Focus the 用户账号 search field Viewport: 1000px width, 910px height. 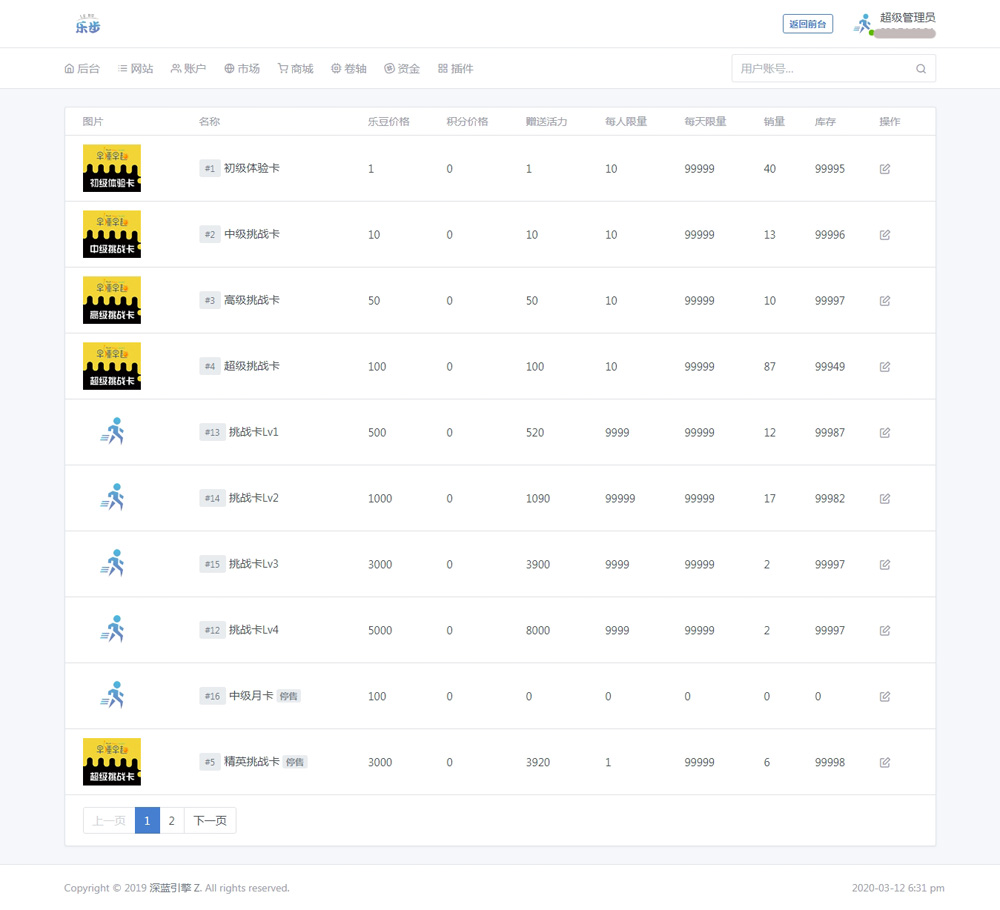tap(820, 69)
